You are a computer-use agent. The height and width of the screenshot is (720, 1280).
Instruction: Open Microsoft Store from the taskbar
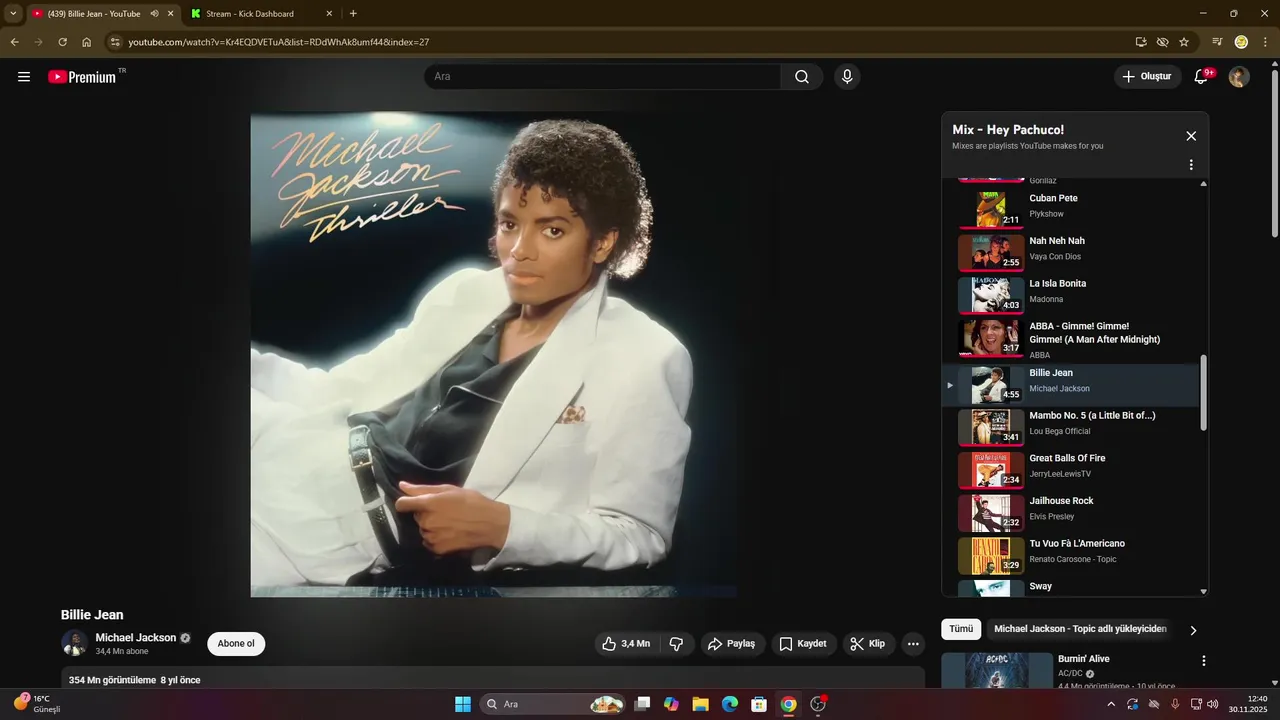point(759,704)
